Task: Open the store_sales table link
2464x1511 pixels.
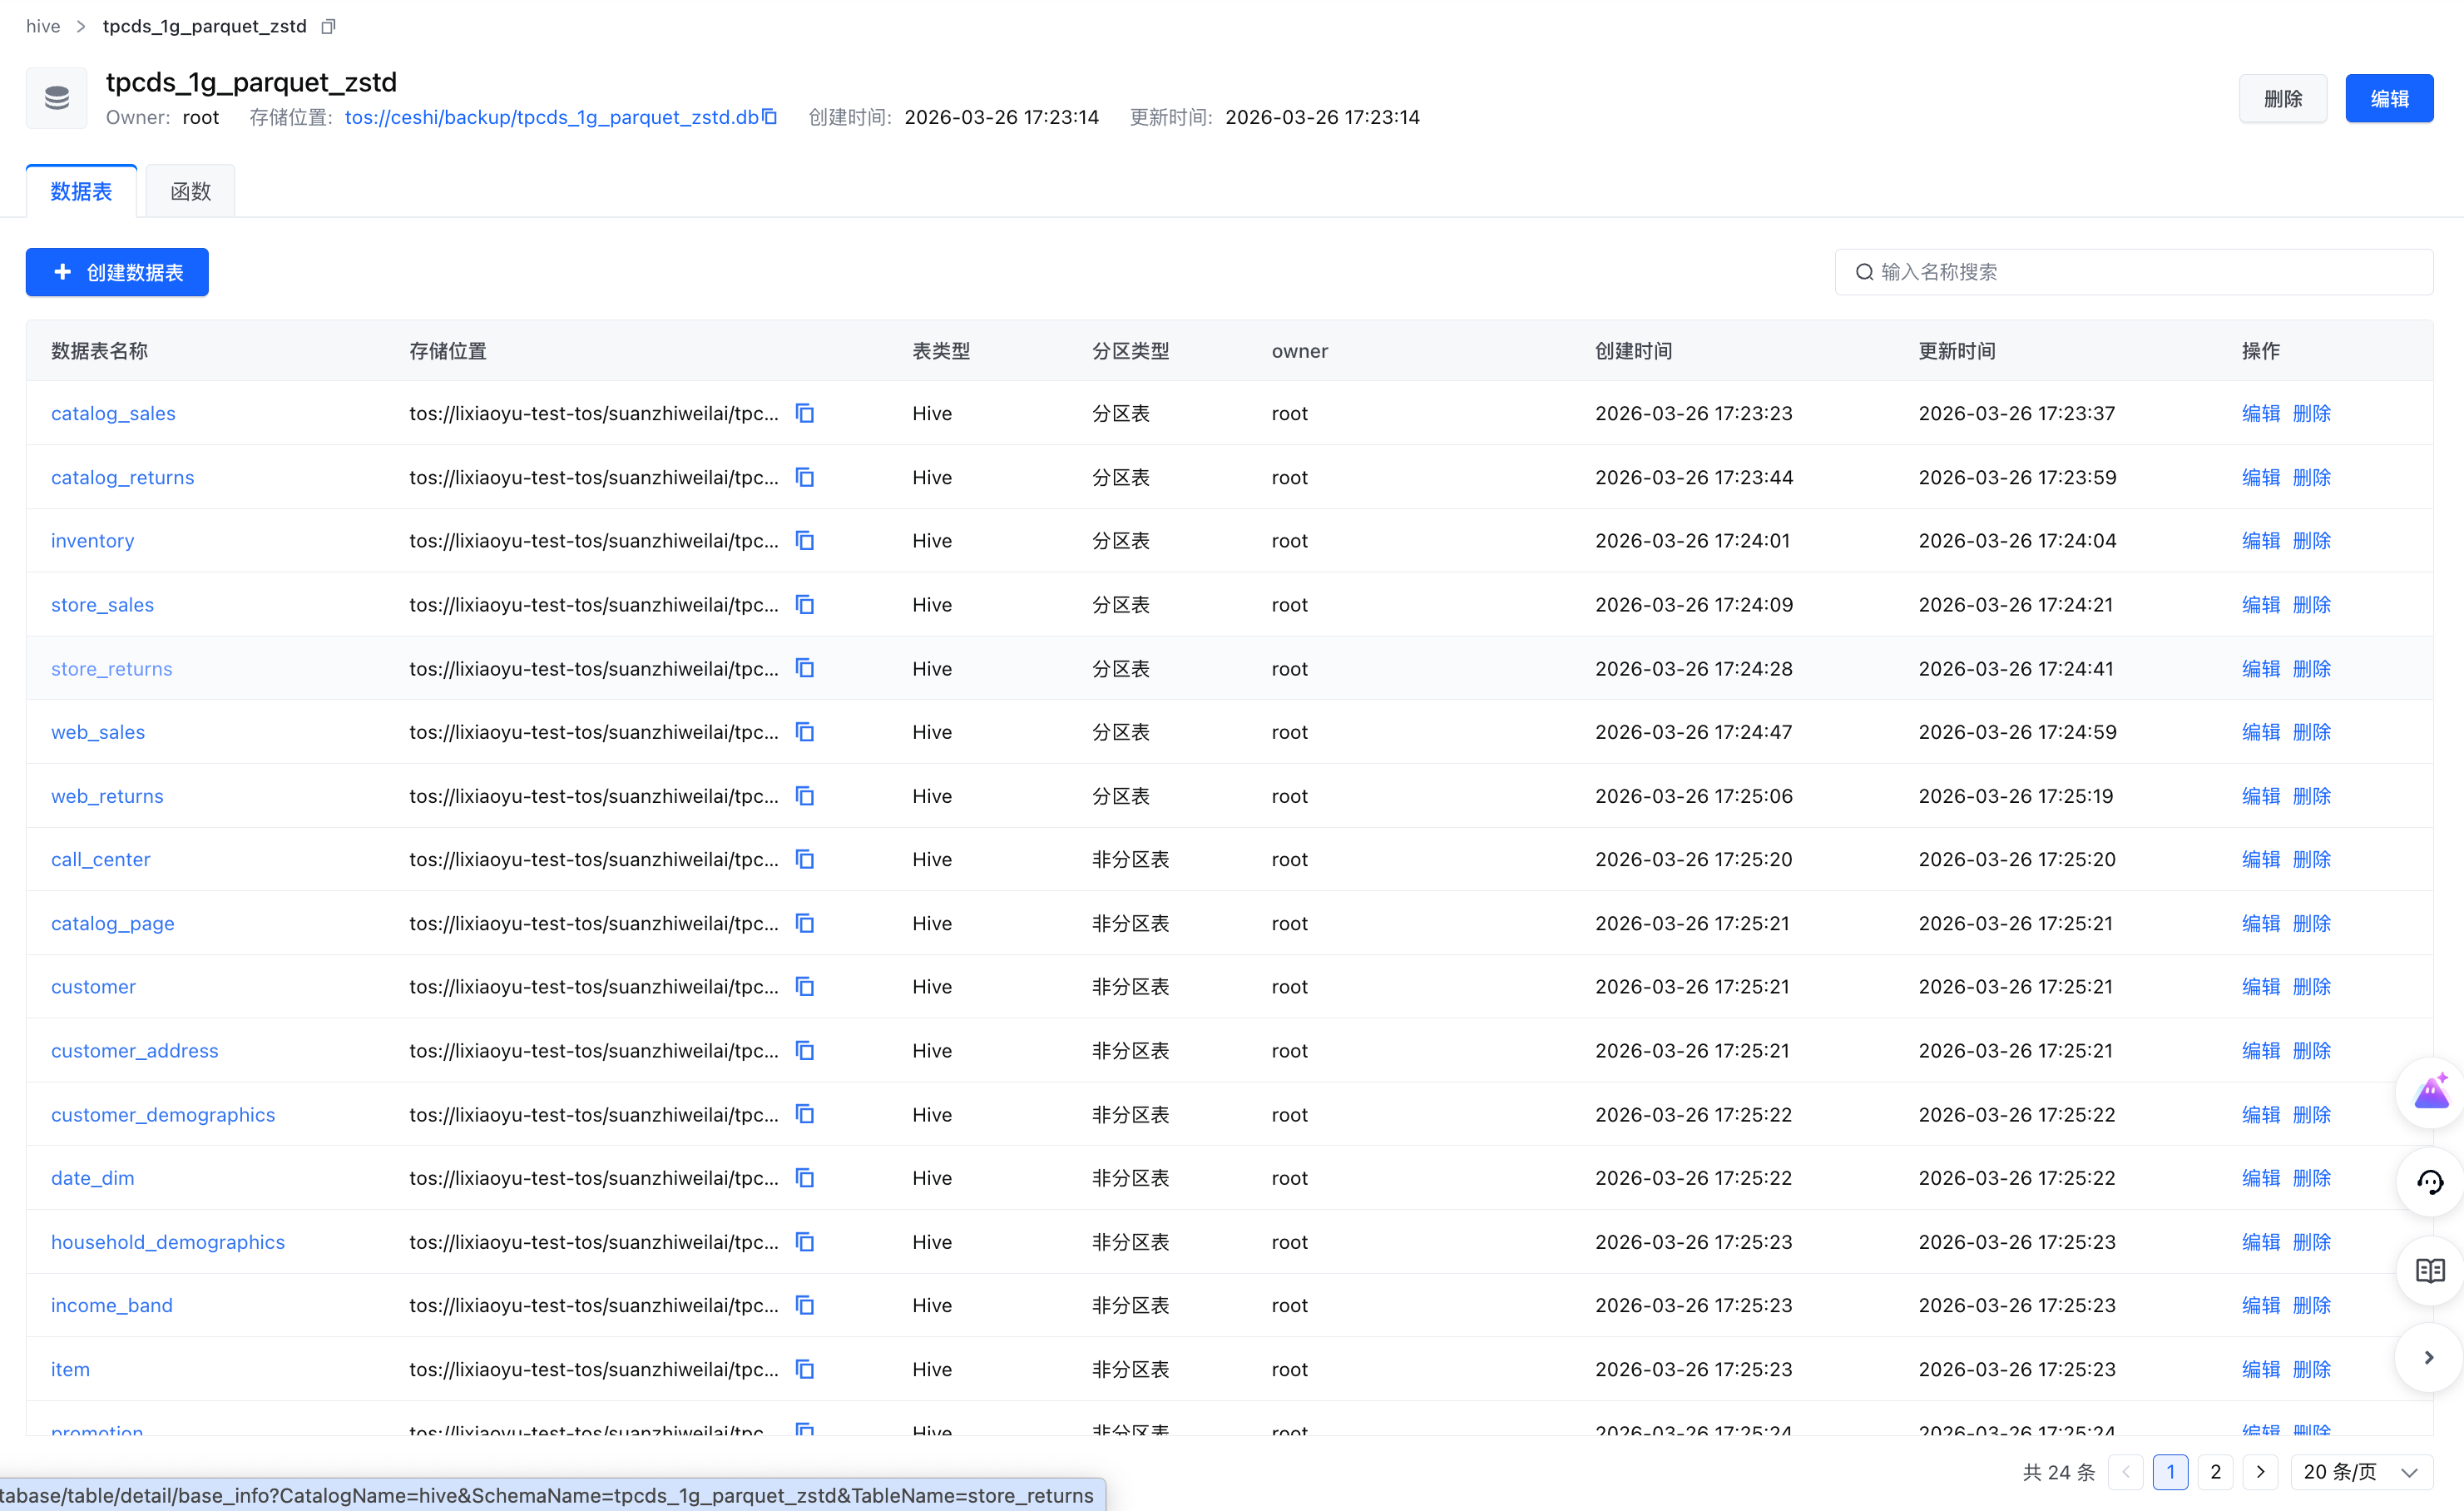Action: coord(102,605)
